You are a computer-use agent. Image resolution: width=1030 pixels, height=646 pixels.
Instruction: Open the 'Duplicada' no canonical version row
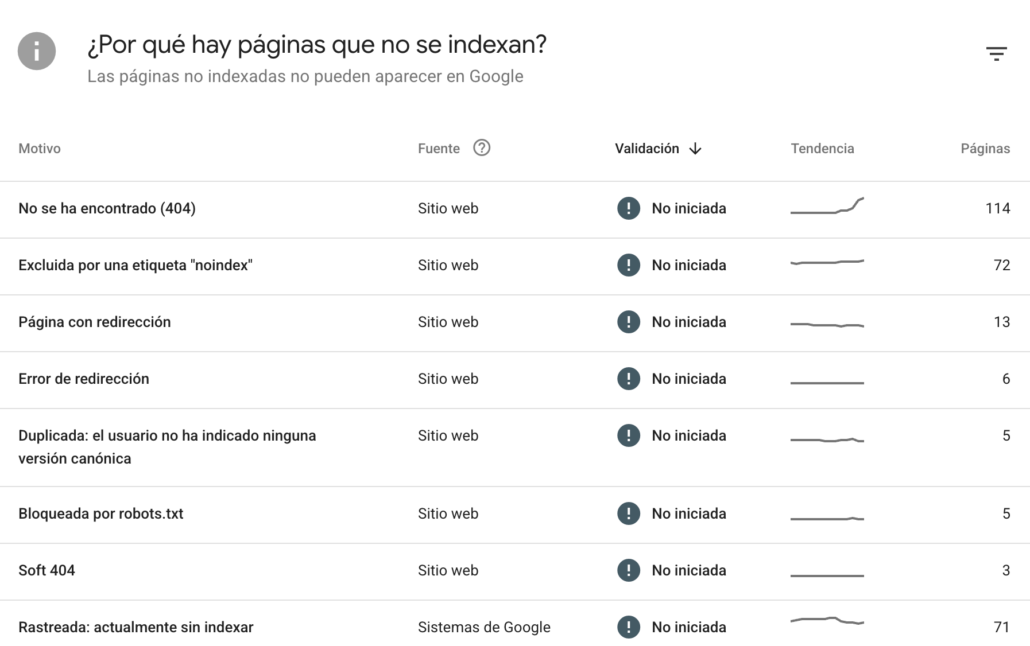click(x=515, y=448)
